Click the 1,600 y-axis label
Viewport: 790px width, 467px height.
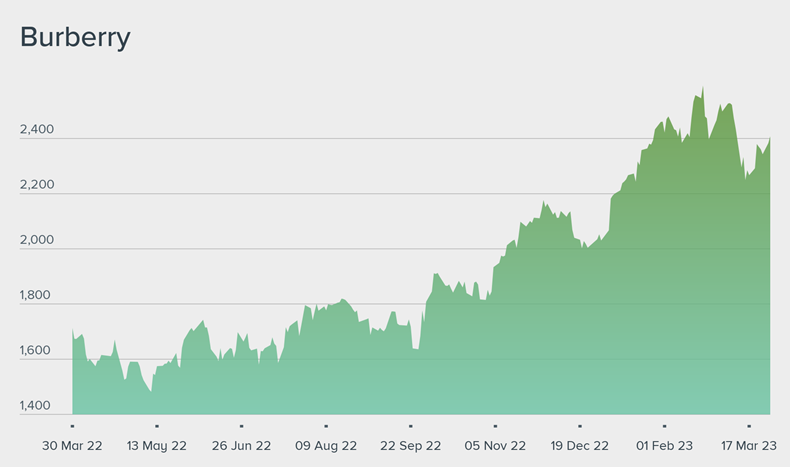(x=35, y=350)
